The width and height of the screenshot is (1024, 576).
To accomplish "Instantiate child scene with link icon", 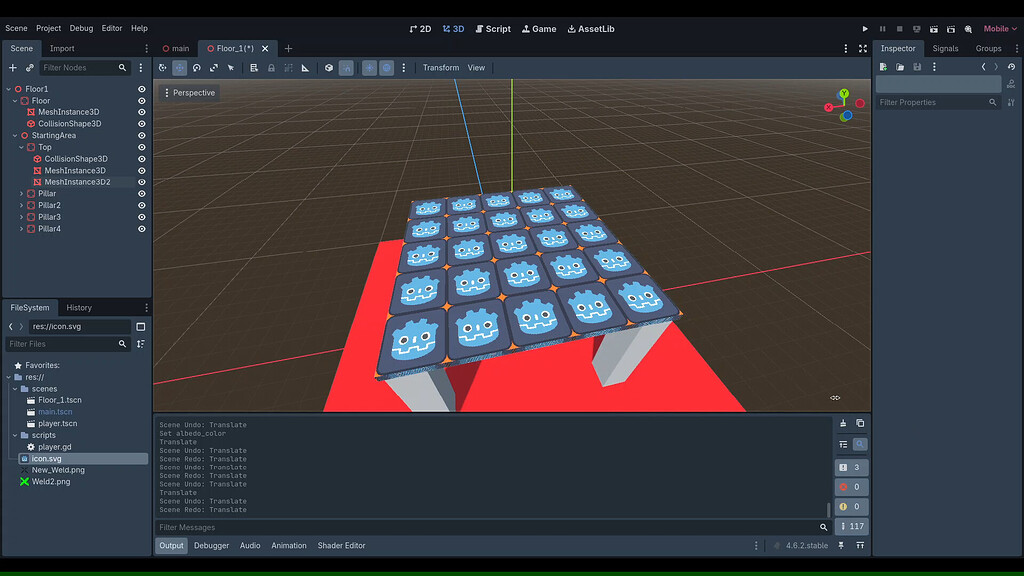I will 29,68.
